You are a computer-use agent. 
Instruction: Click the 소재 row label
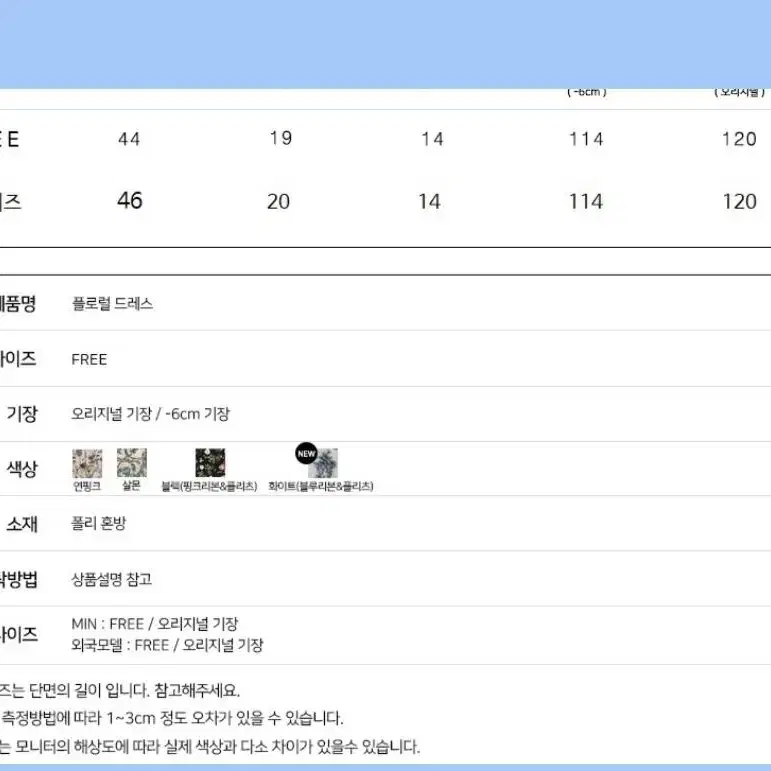click(x=22, y=524)
